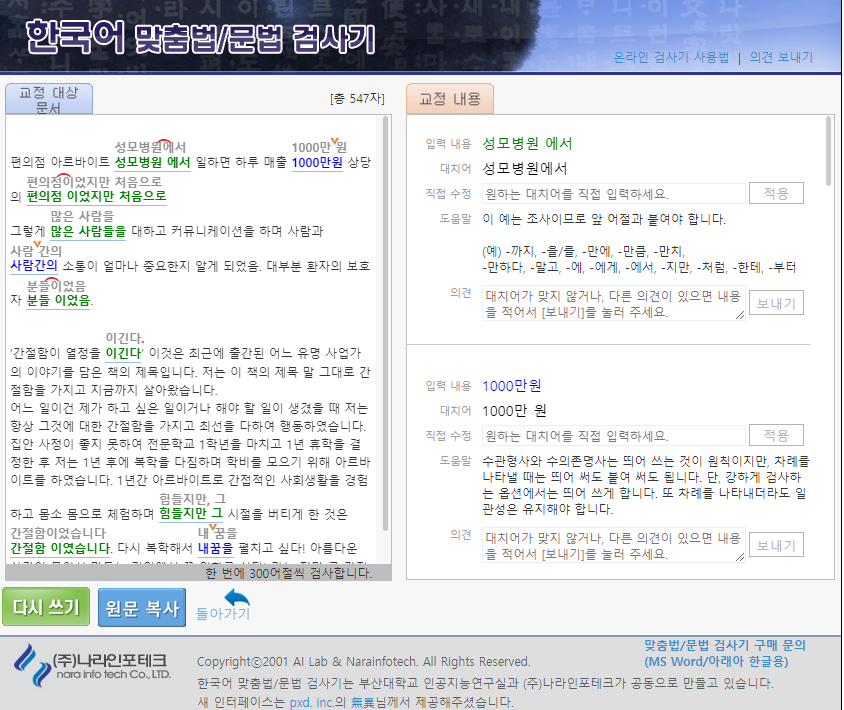Click replacement text 1000만 원 in 대치어 row
Image resolution: width=844 pixels, height=710 pixels.
[x=514, y=411]
